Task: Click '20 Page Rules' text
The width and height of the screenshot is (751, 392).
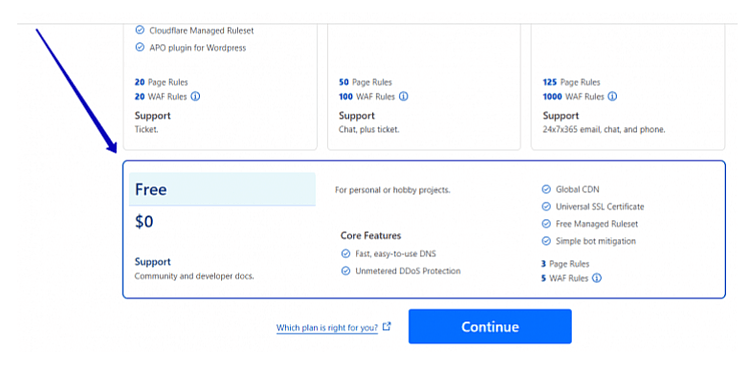Action: pyautogui.click(x=161, y=82)
